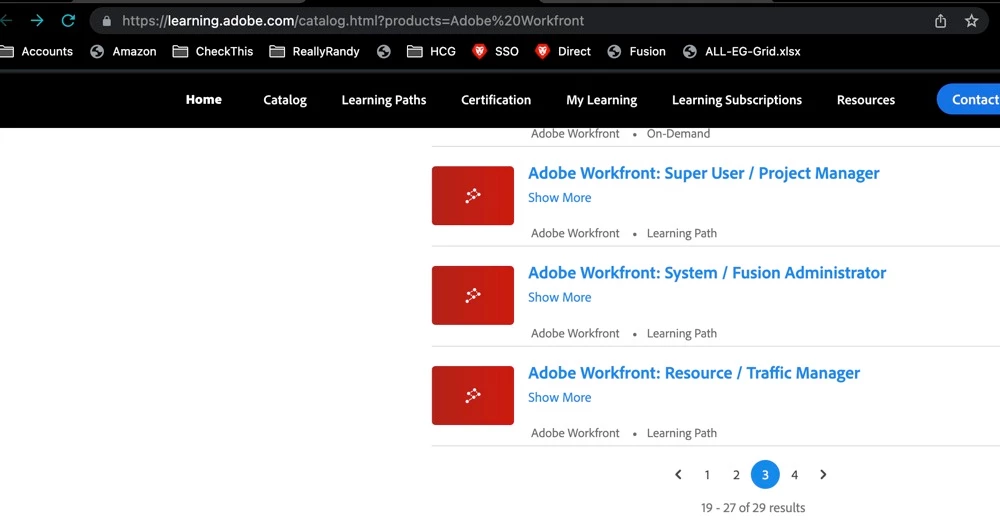Jump to results page 1

pos(707,475)
